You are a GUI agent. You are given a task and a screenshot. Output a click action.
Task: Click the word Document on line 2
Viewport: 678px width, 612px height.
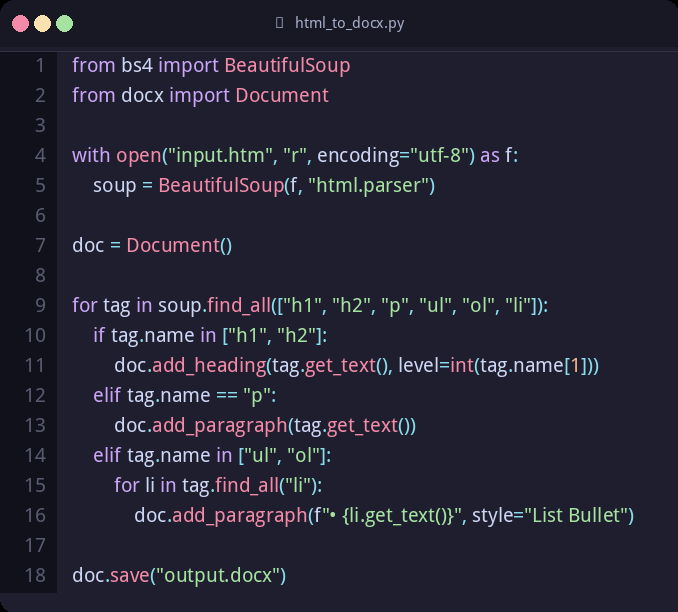point(282,96)
